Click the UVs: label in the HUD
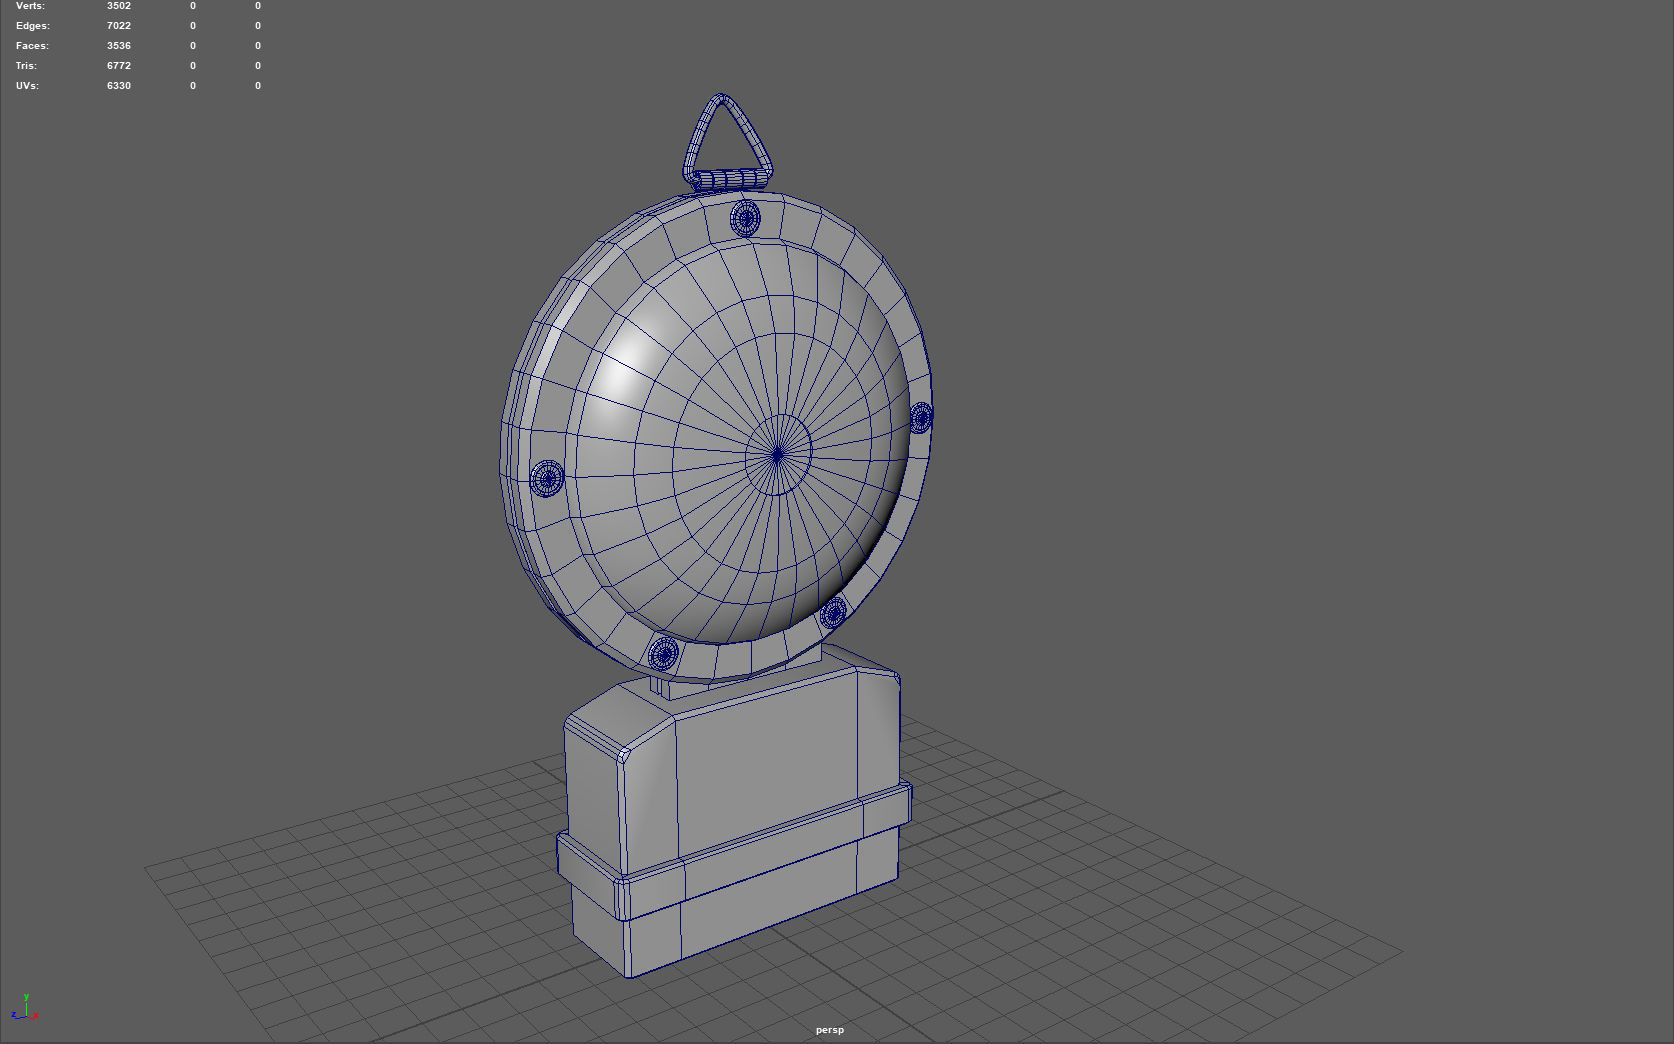The height and width of the screenshot is (1044, 1674). (x=27, y=86)
